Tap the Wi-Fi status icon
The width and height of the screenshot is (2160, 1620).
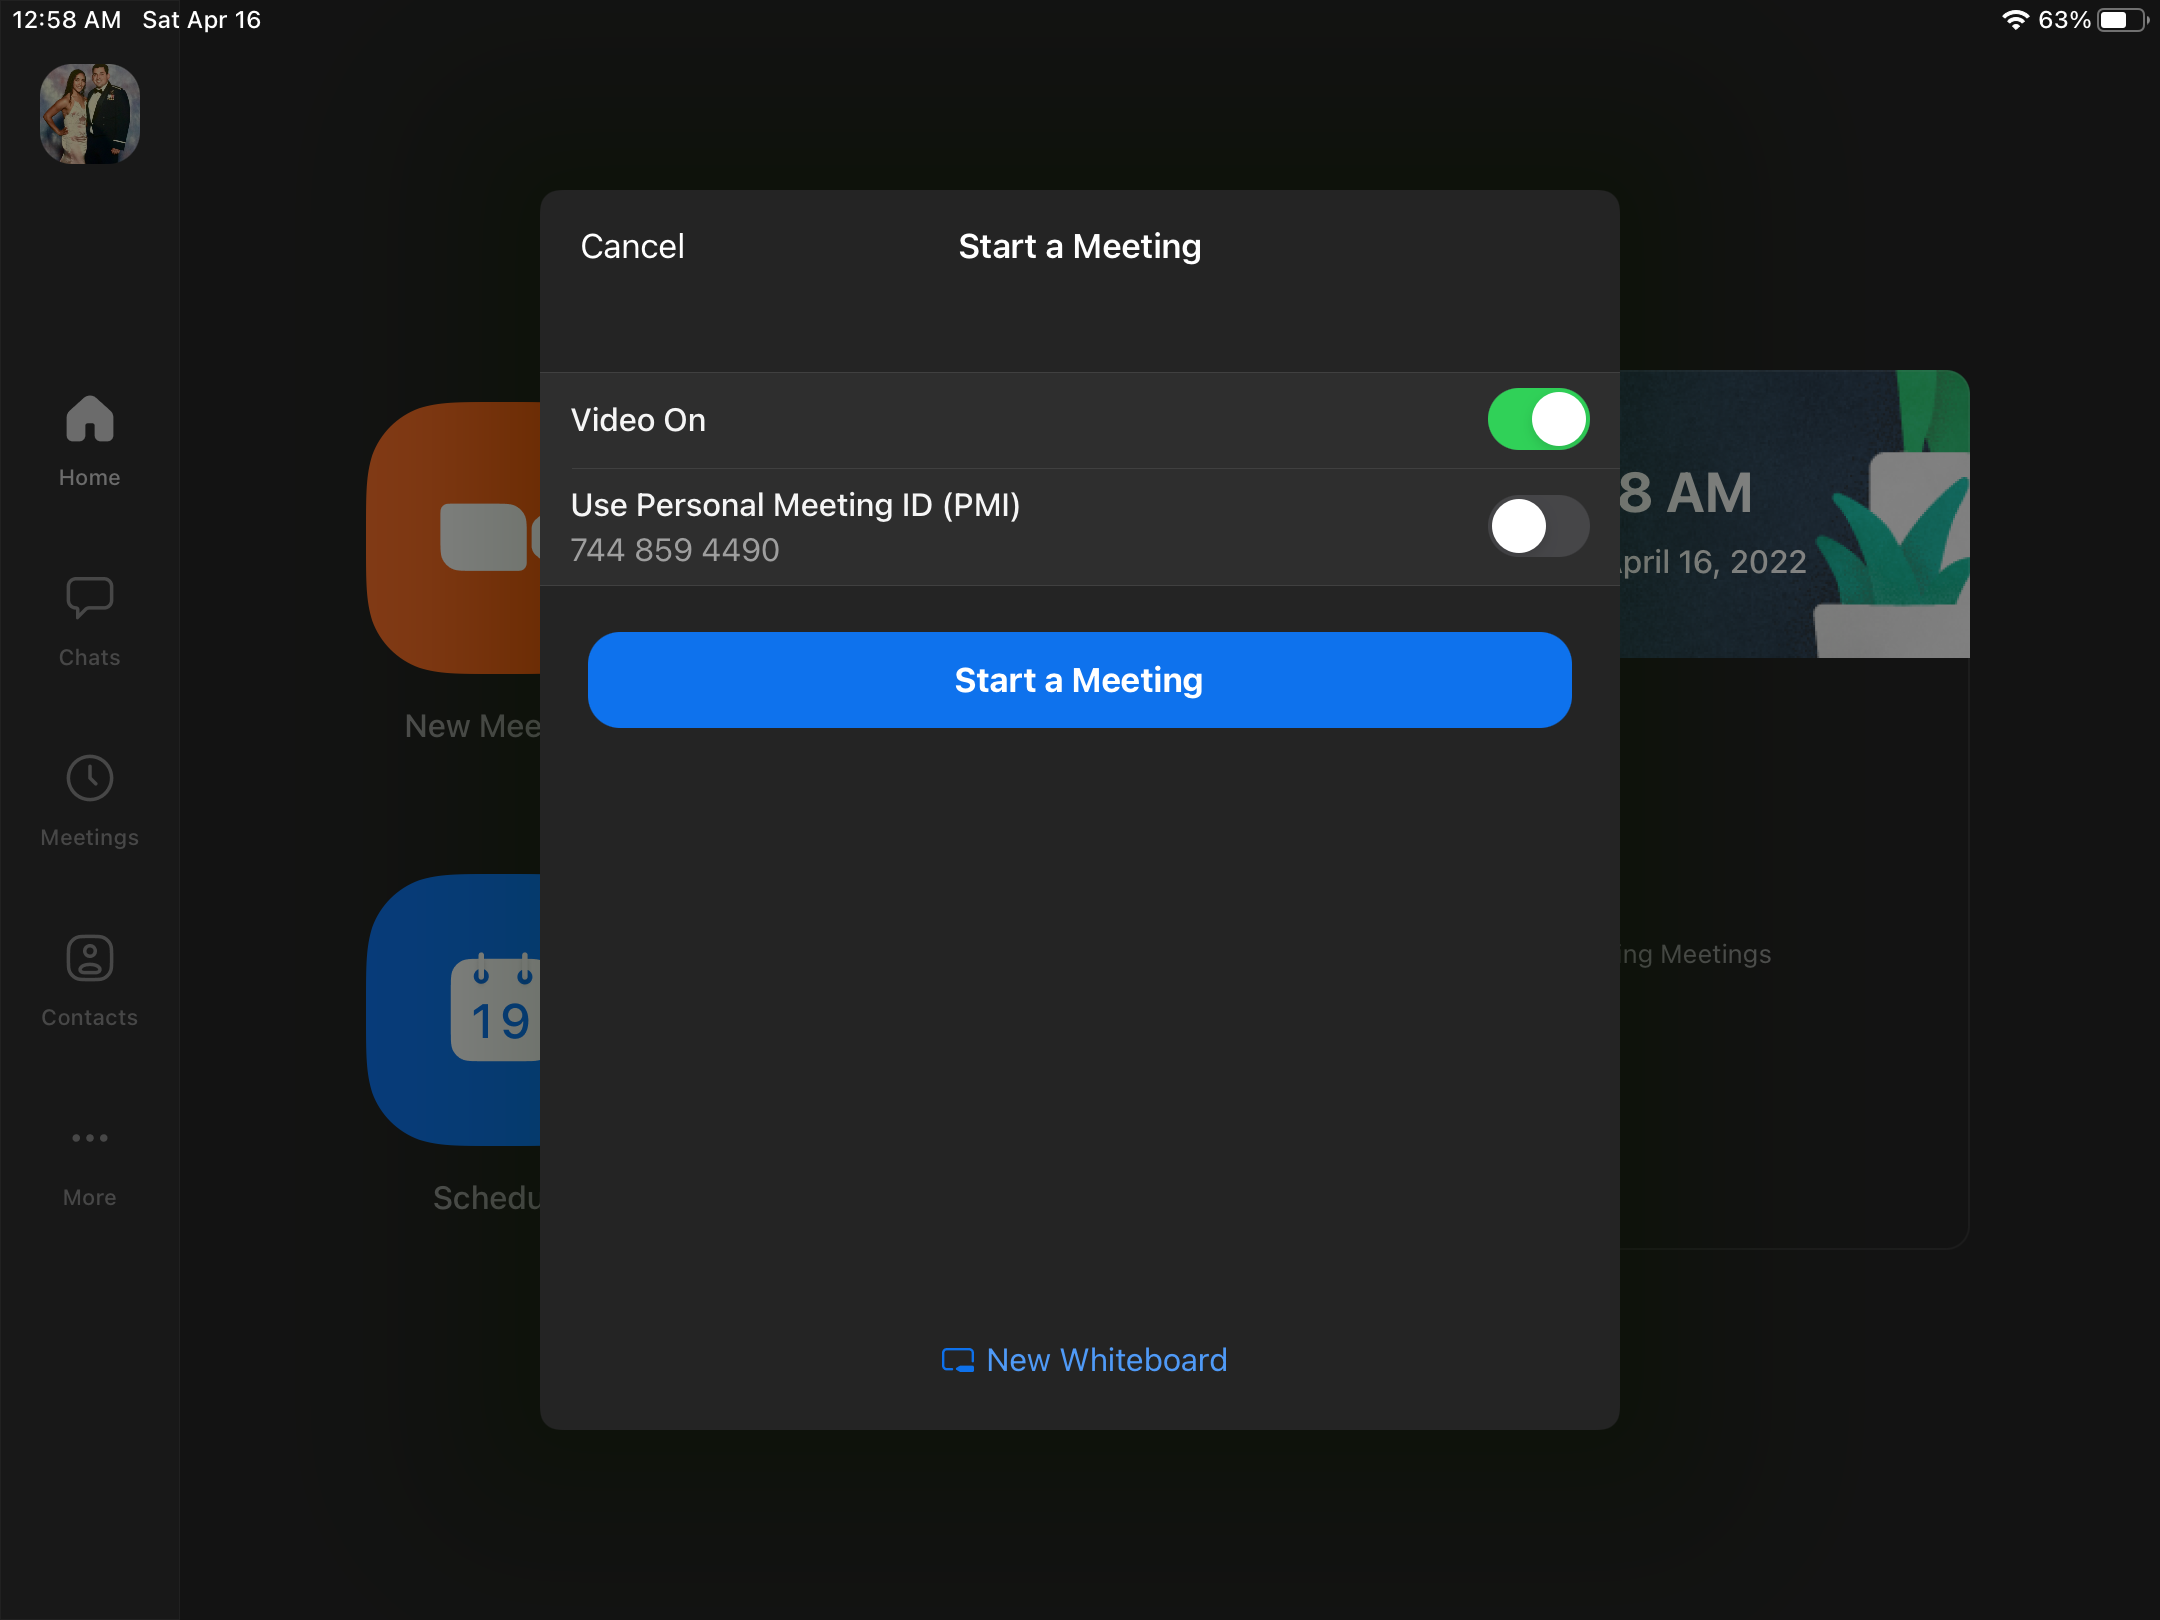(2015, 20)
